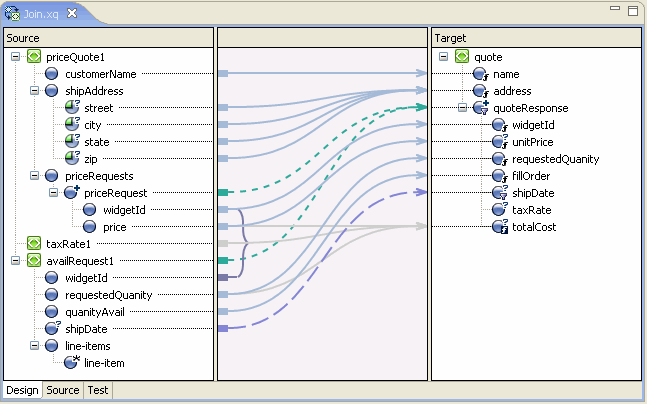Click the totalCost target element icon
The image size is (647, 404).
coord(500,227)
